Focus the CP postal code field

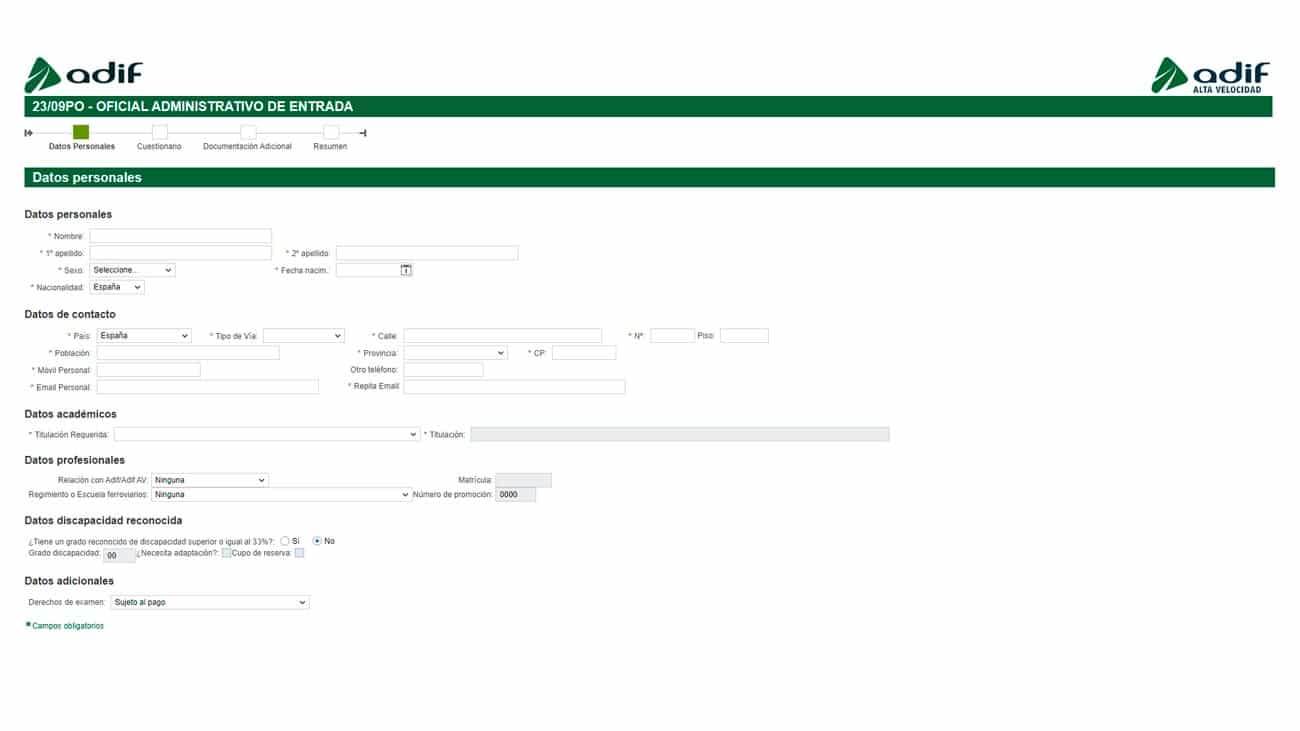[584, 353]
